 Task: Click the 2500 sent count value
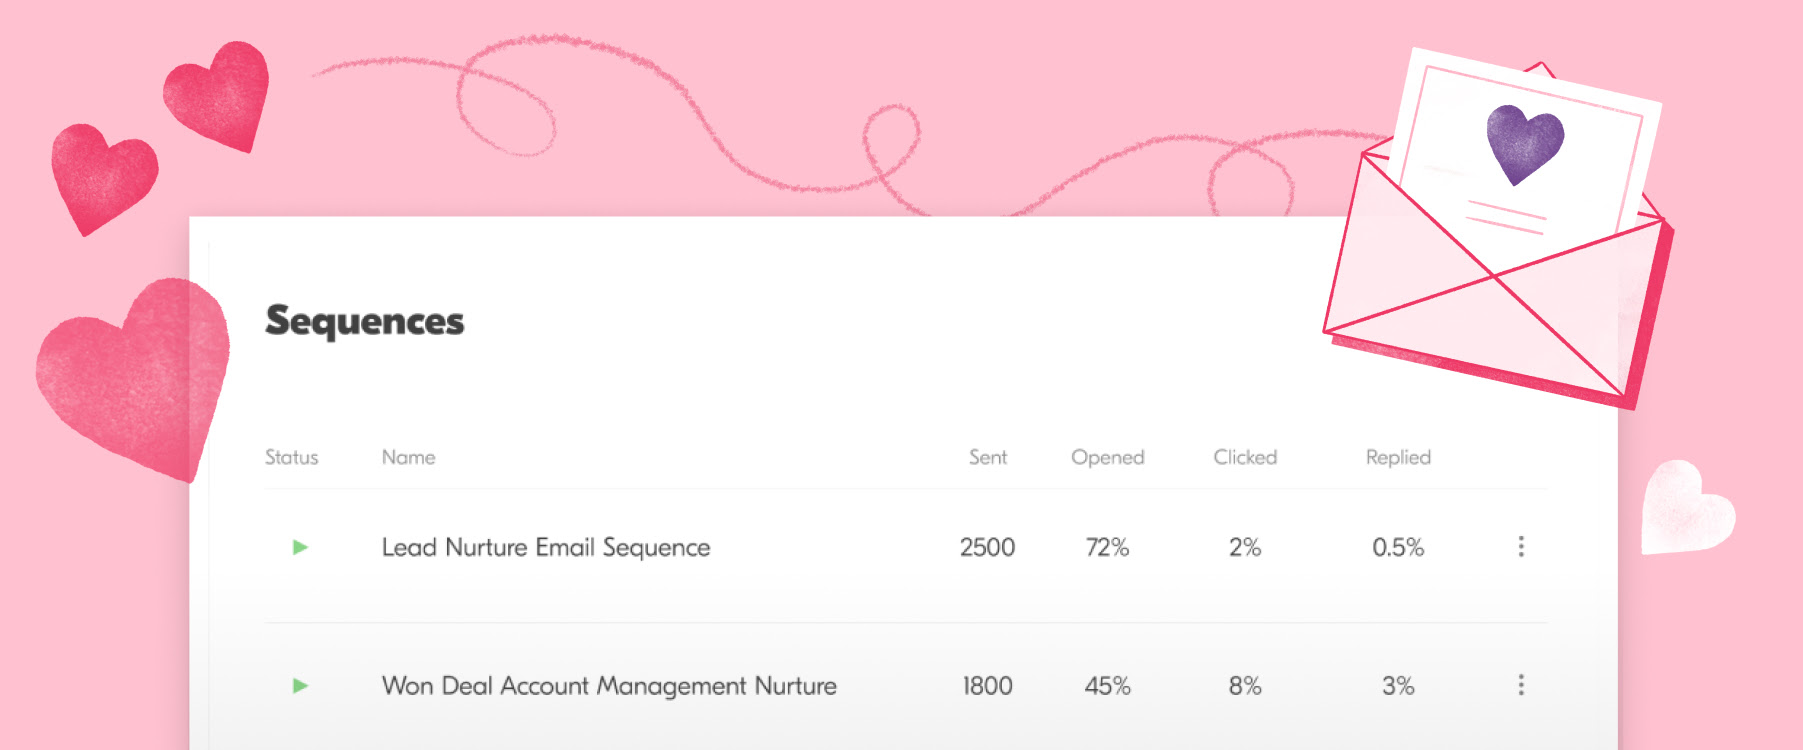(x=987, y=547)
